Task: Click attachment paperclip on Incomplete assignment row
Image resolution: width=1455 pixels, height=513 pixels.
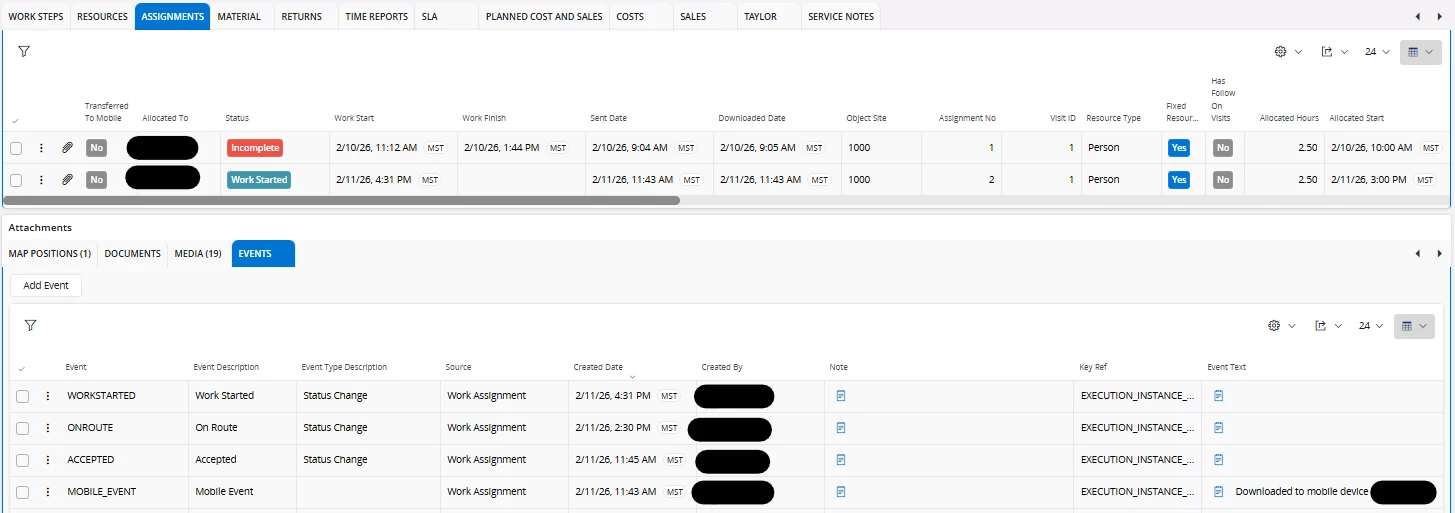Action: click(68, 148)
